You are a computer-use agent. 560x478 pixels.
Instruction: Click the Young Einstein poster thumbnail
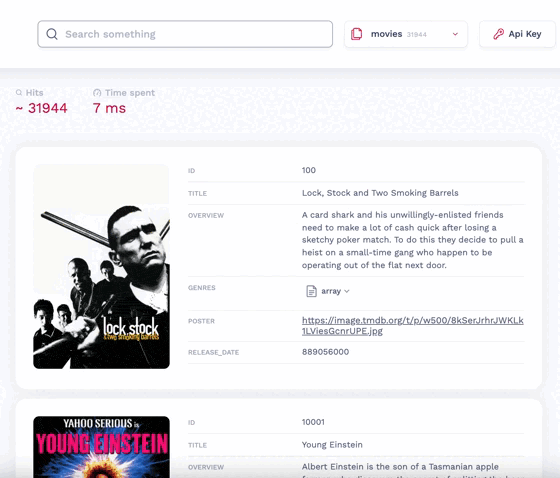[101, 447]
